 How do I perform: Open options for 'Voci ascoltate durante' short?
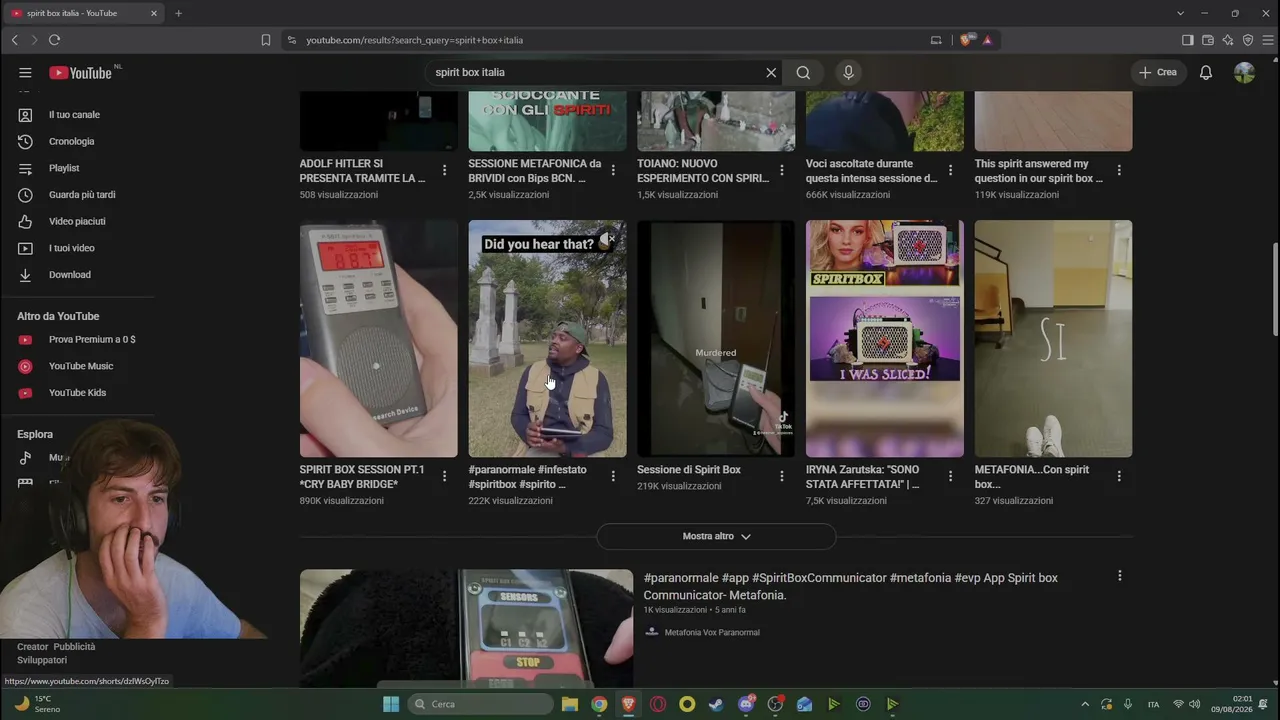[x=951, y=170]
